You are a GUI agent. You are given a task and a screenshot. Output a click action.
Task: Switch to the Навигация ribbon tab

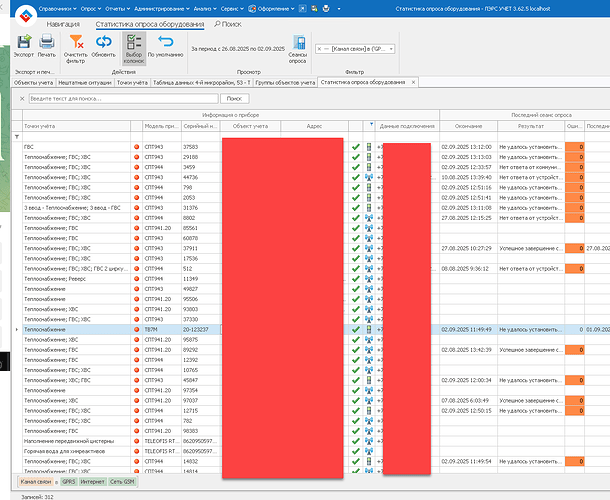tap(63, 24)
